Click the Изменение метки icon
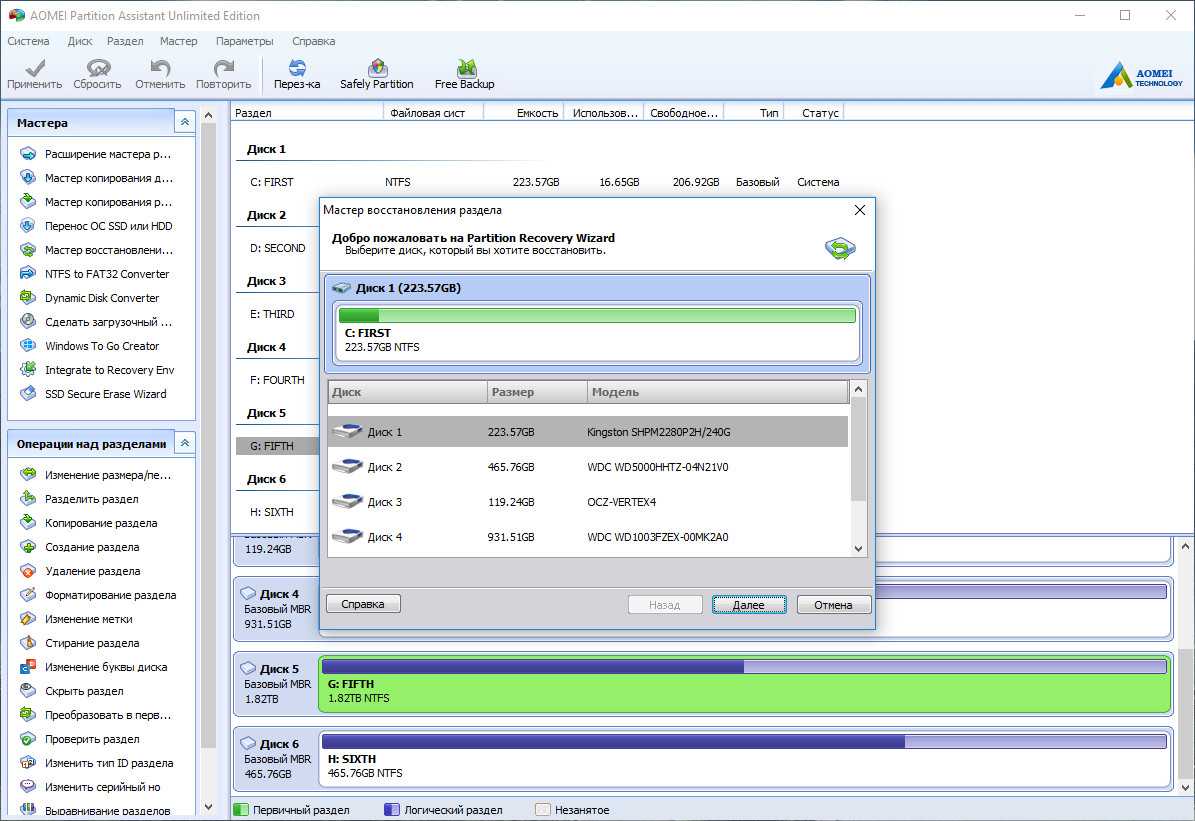 28,619
